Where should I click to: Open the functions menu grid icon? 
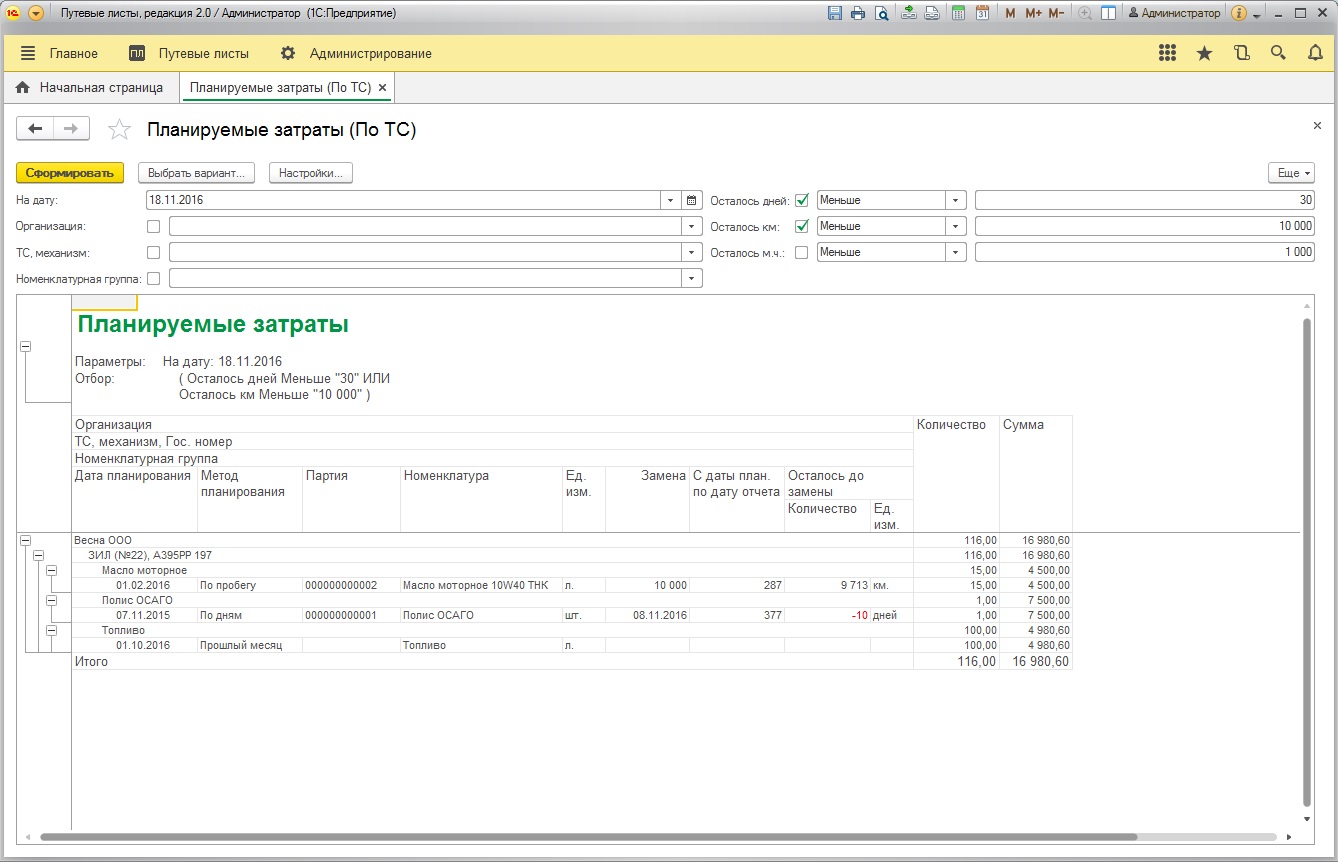click(1167, 53)
